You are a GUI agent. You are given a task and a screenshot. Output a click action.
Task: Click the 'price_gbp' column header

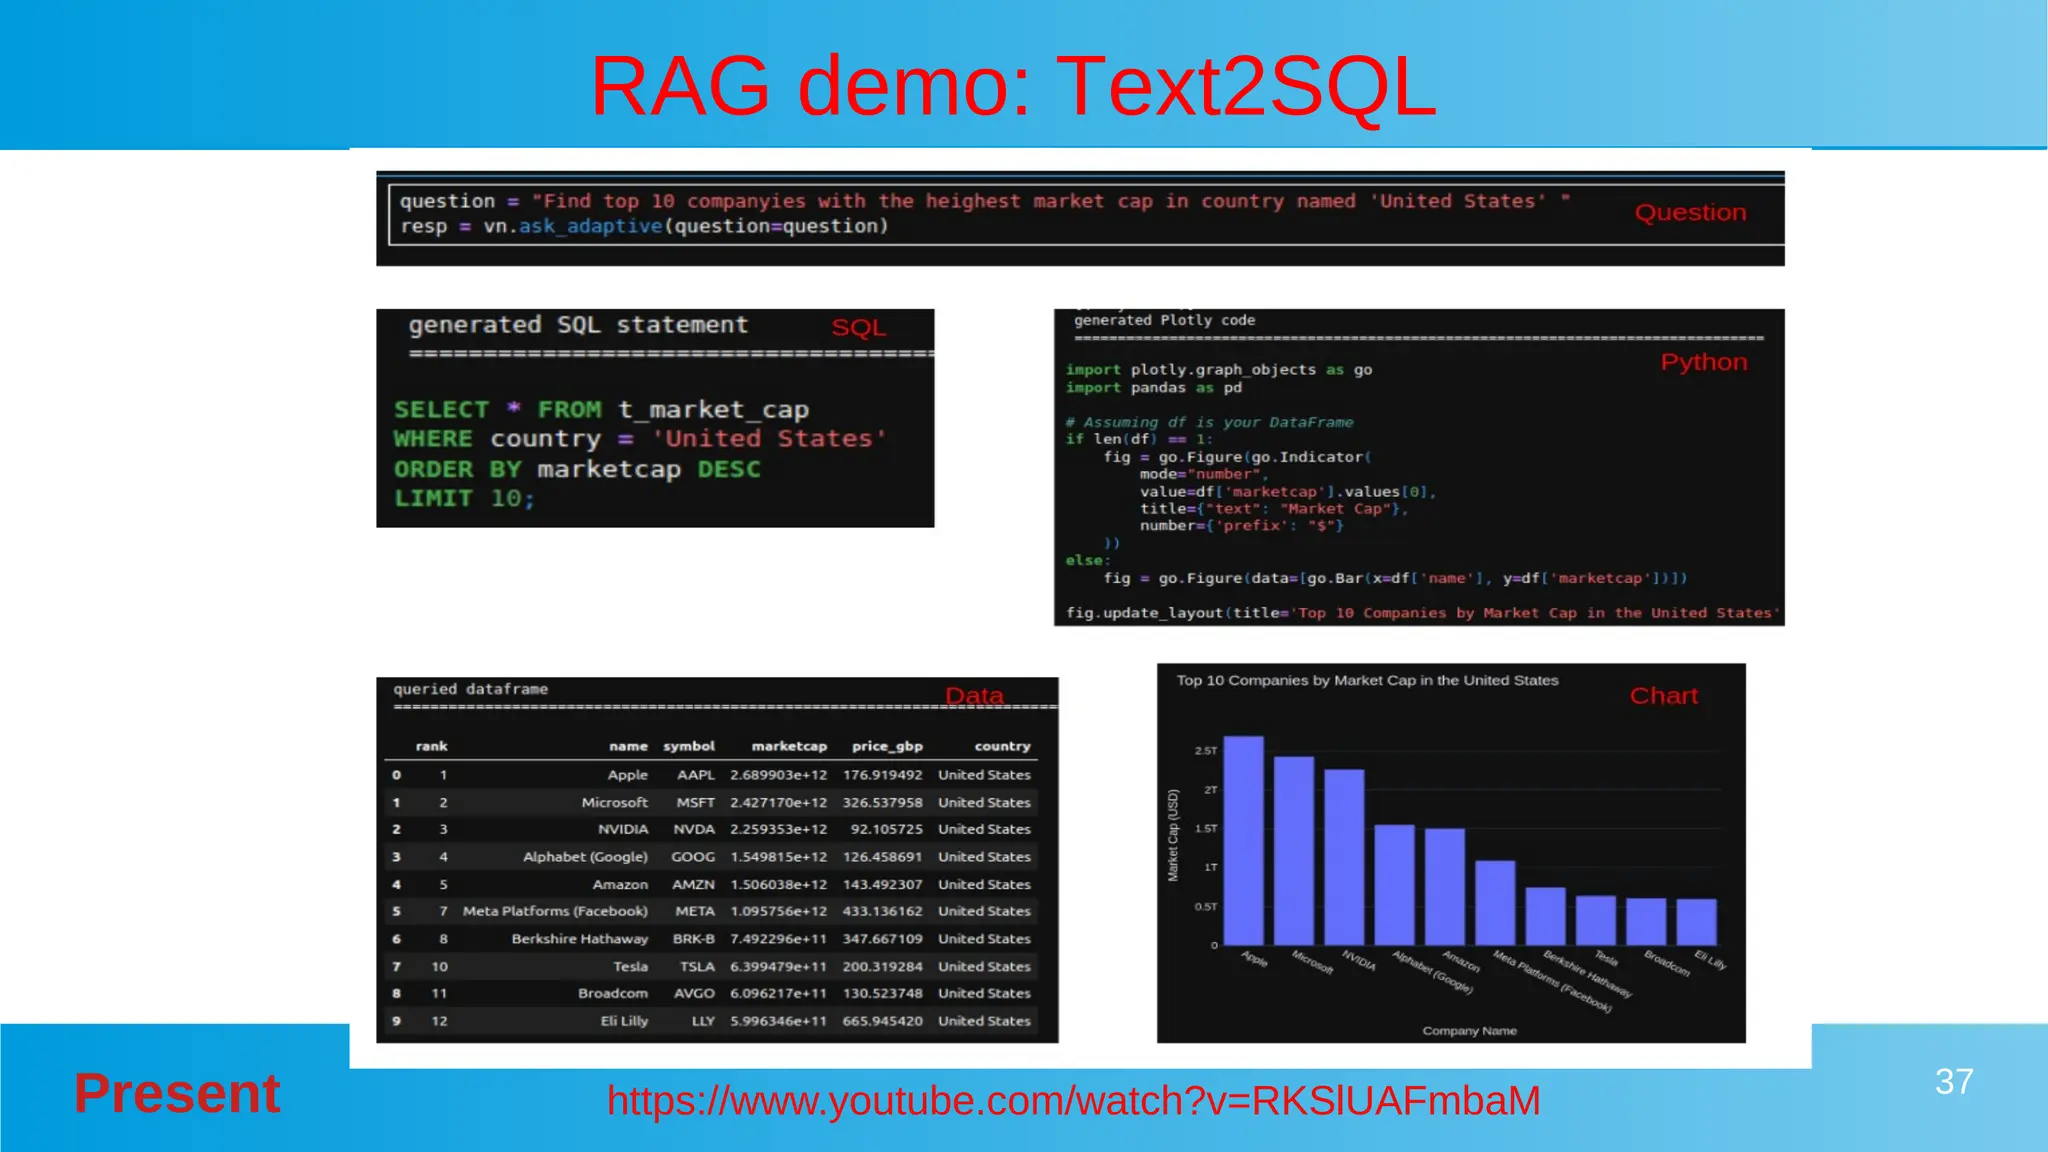coord(887,746)
